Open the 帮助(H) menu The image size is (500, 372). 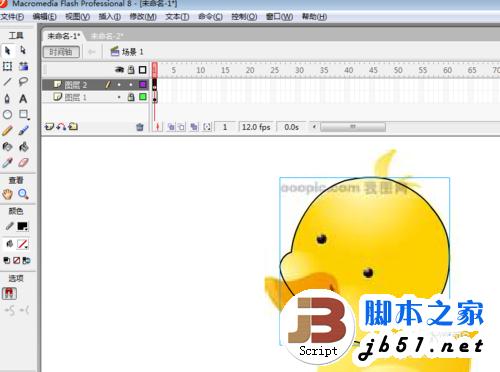click(314, 17)
